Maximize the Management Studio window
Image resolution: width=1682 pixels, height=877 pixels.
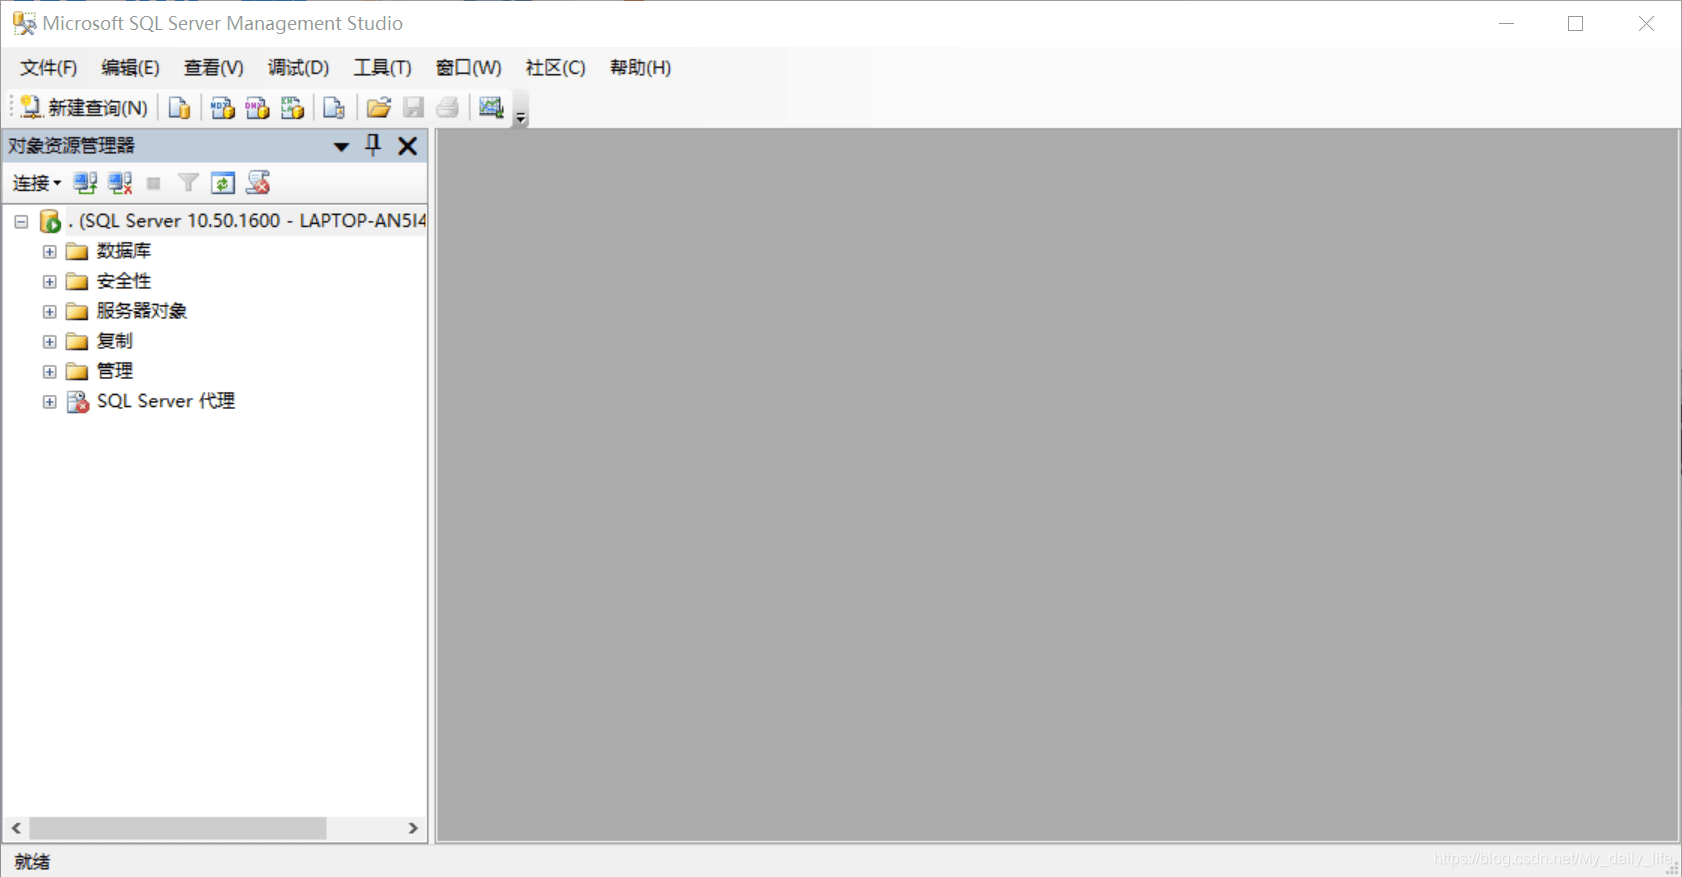tap(1576, 23)
